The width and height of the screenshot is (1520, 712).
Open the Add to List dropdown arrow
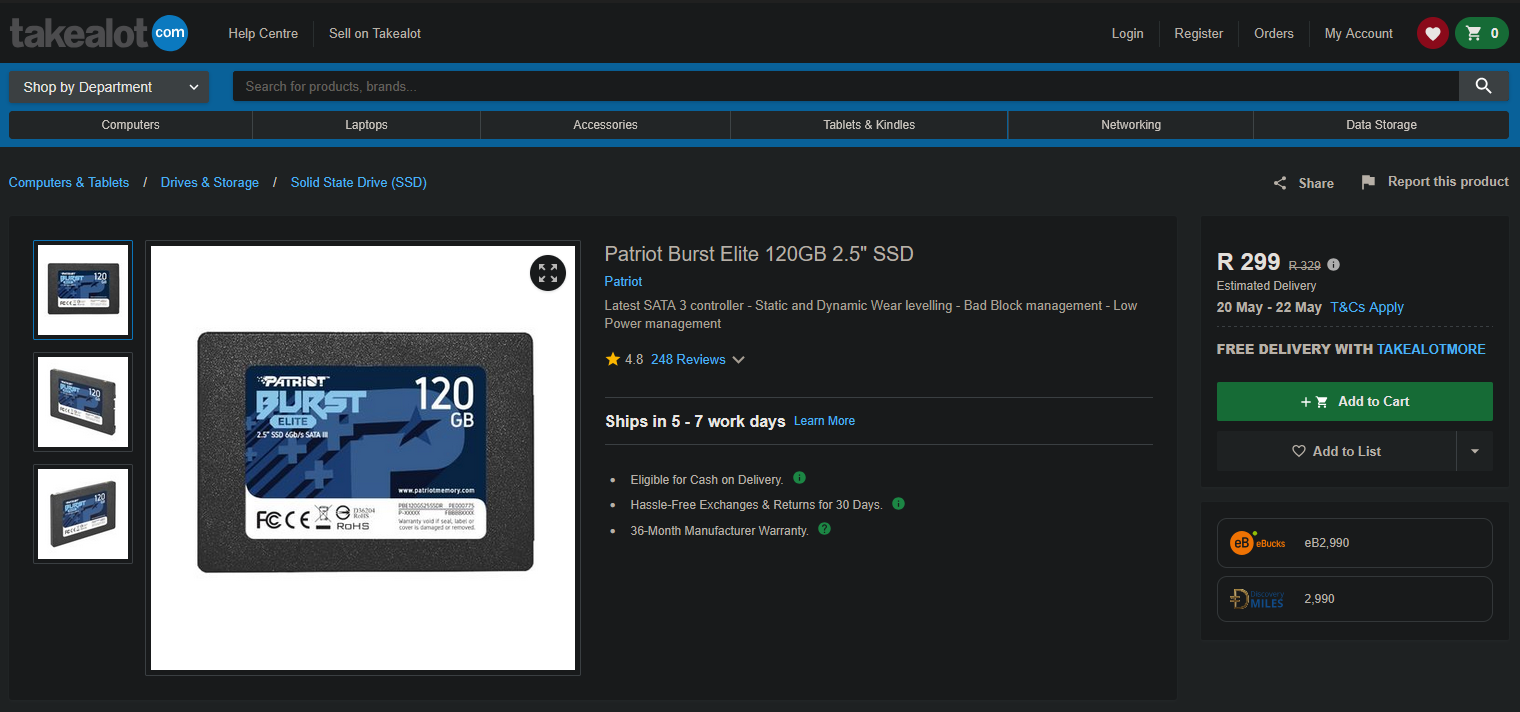point(1475,451)
